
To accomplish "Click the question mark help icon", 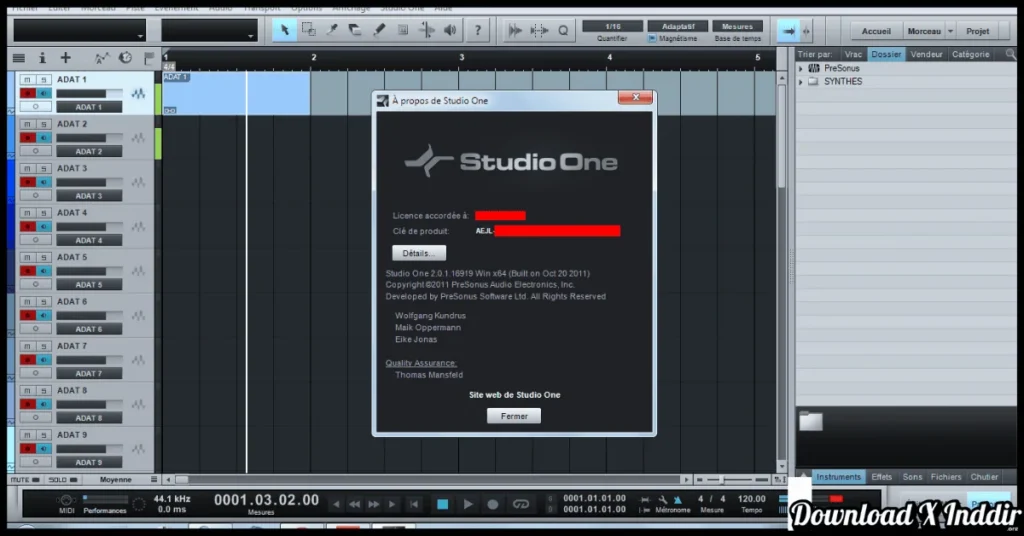I will 477,30.
